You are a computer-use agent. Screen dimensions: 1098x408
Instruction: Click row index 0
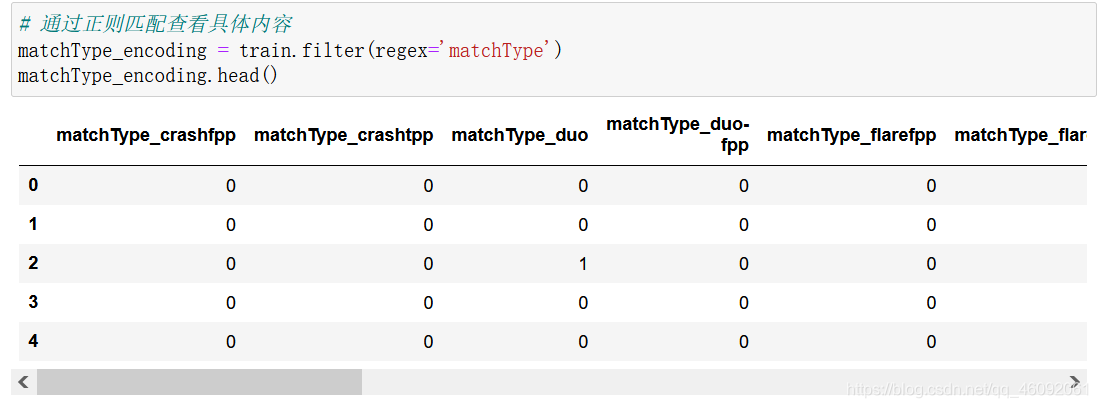pos(33,185)
